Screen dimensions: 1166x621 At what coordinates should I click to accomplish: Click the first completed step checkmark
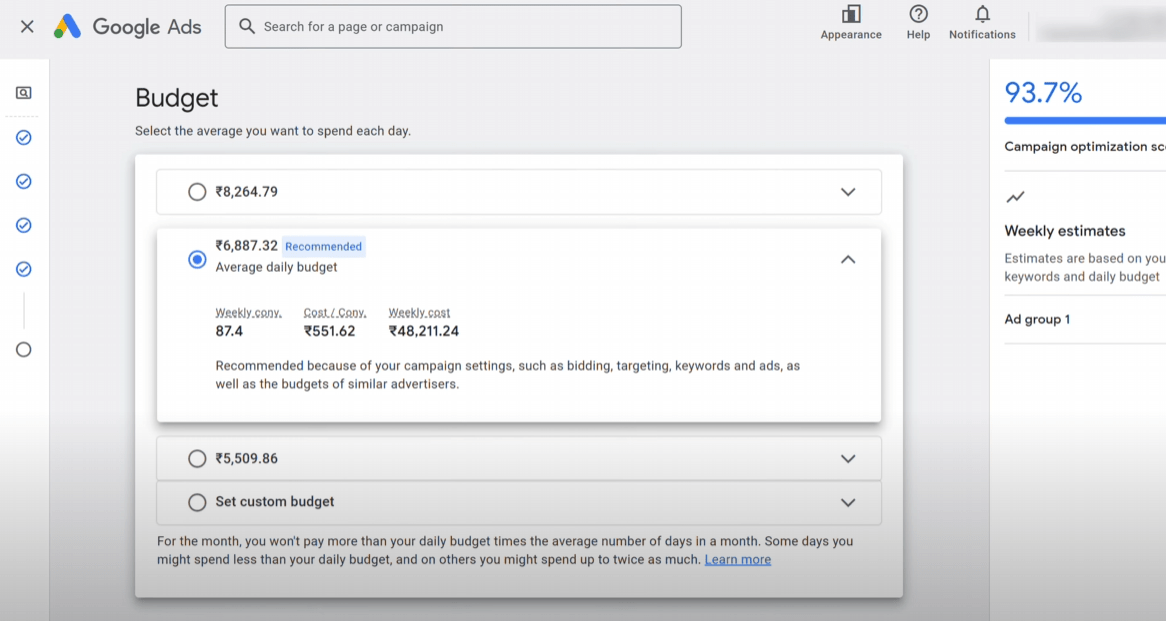tap(24, 137)
